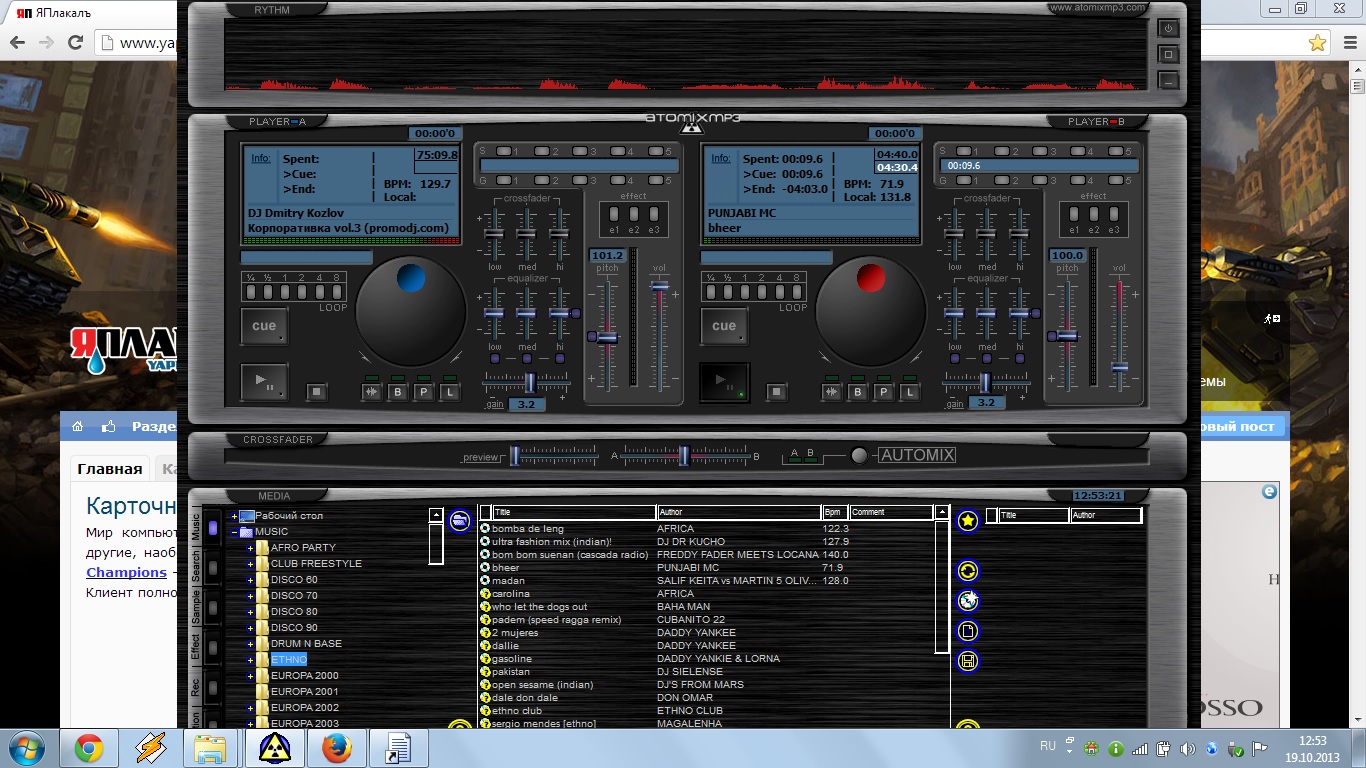Toggle the B button on Player B
This screenshot has height=768, width=1366.
pyautogui.click(x=858, y=392)
